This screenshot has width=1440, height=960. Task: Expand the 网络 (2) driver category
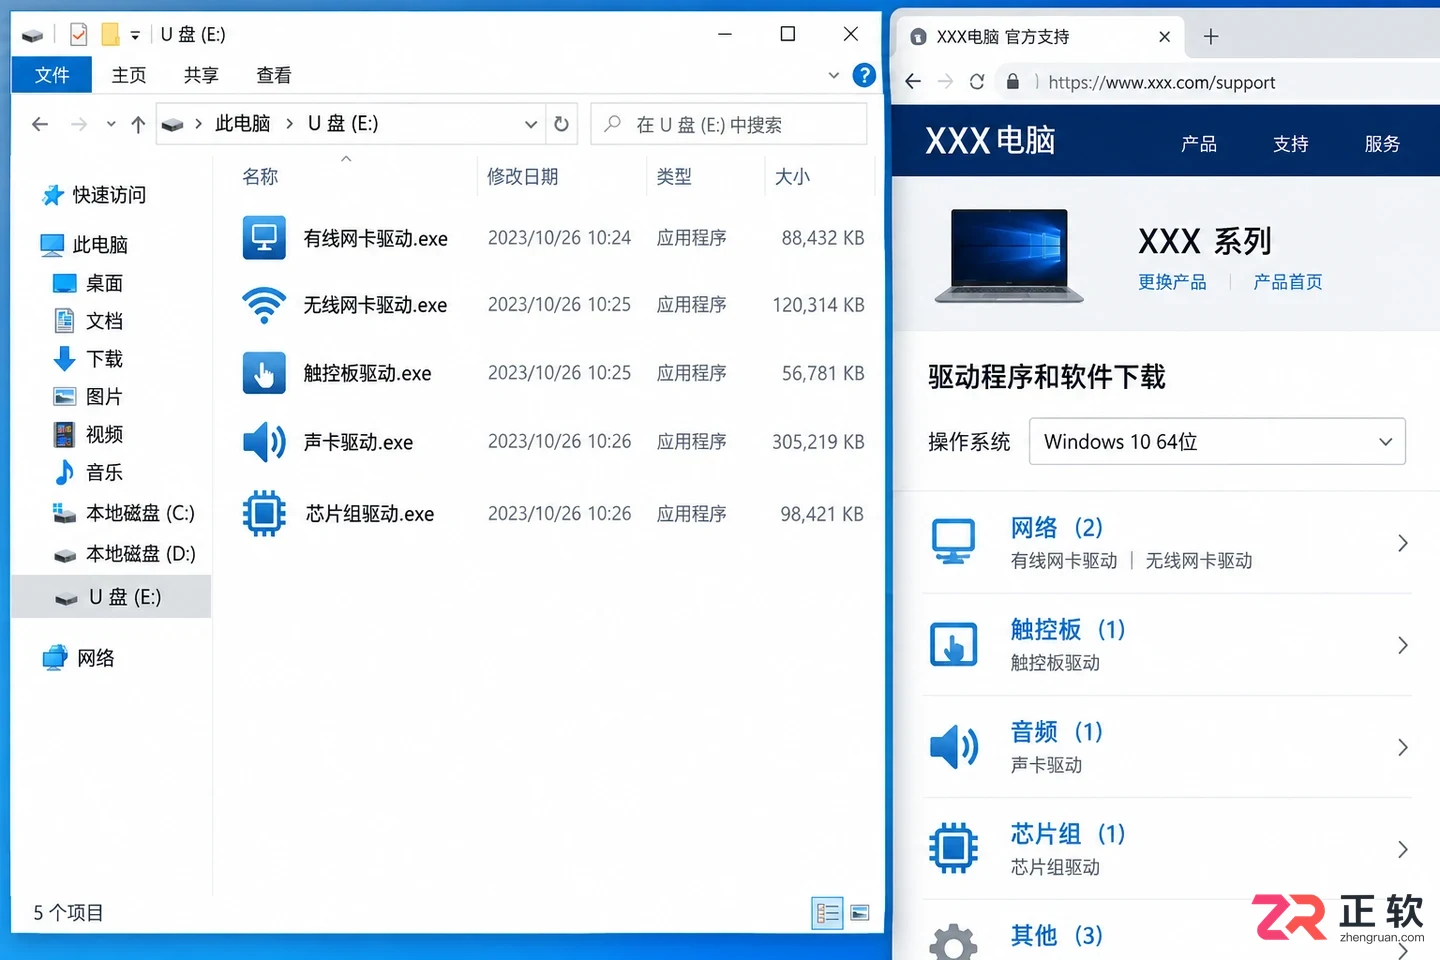pyautogui.click(x=1402, y=543)
